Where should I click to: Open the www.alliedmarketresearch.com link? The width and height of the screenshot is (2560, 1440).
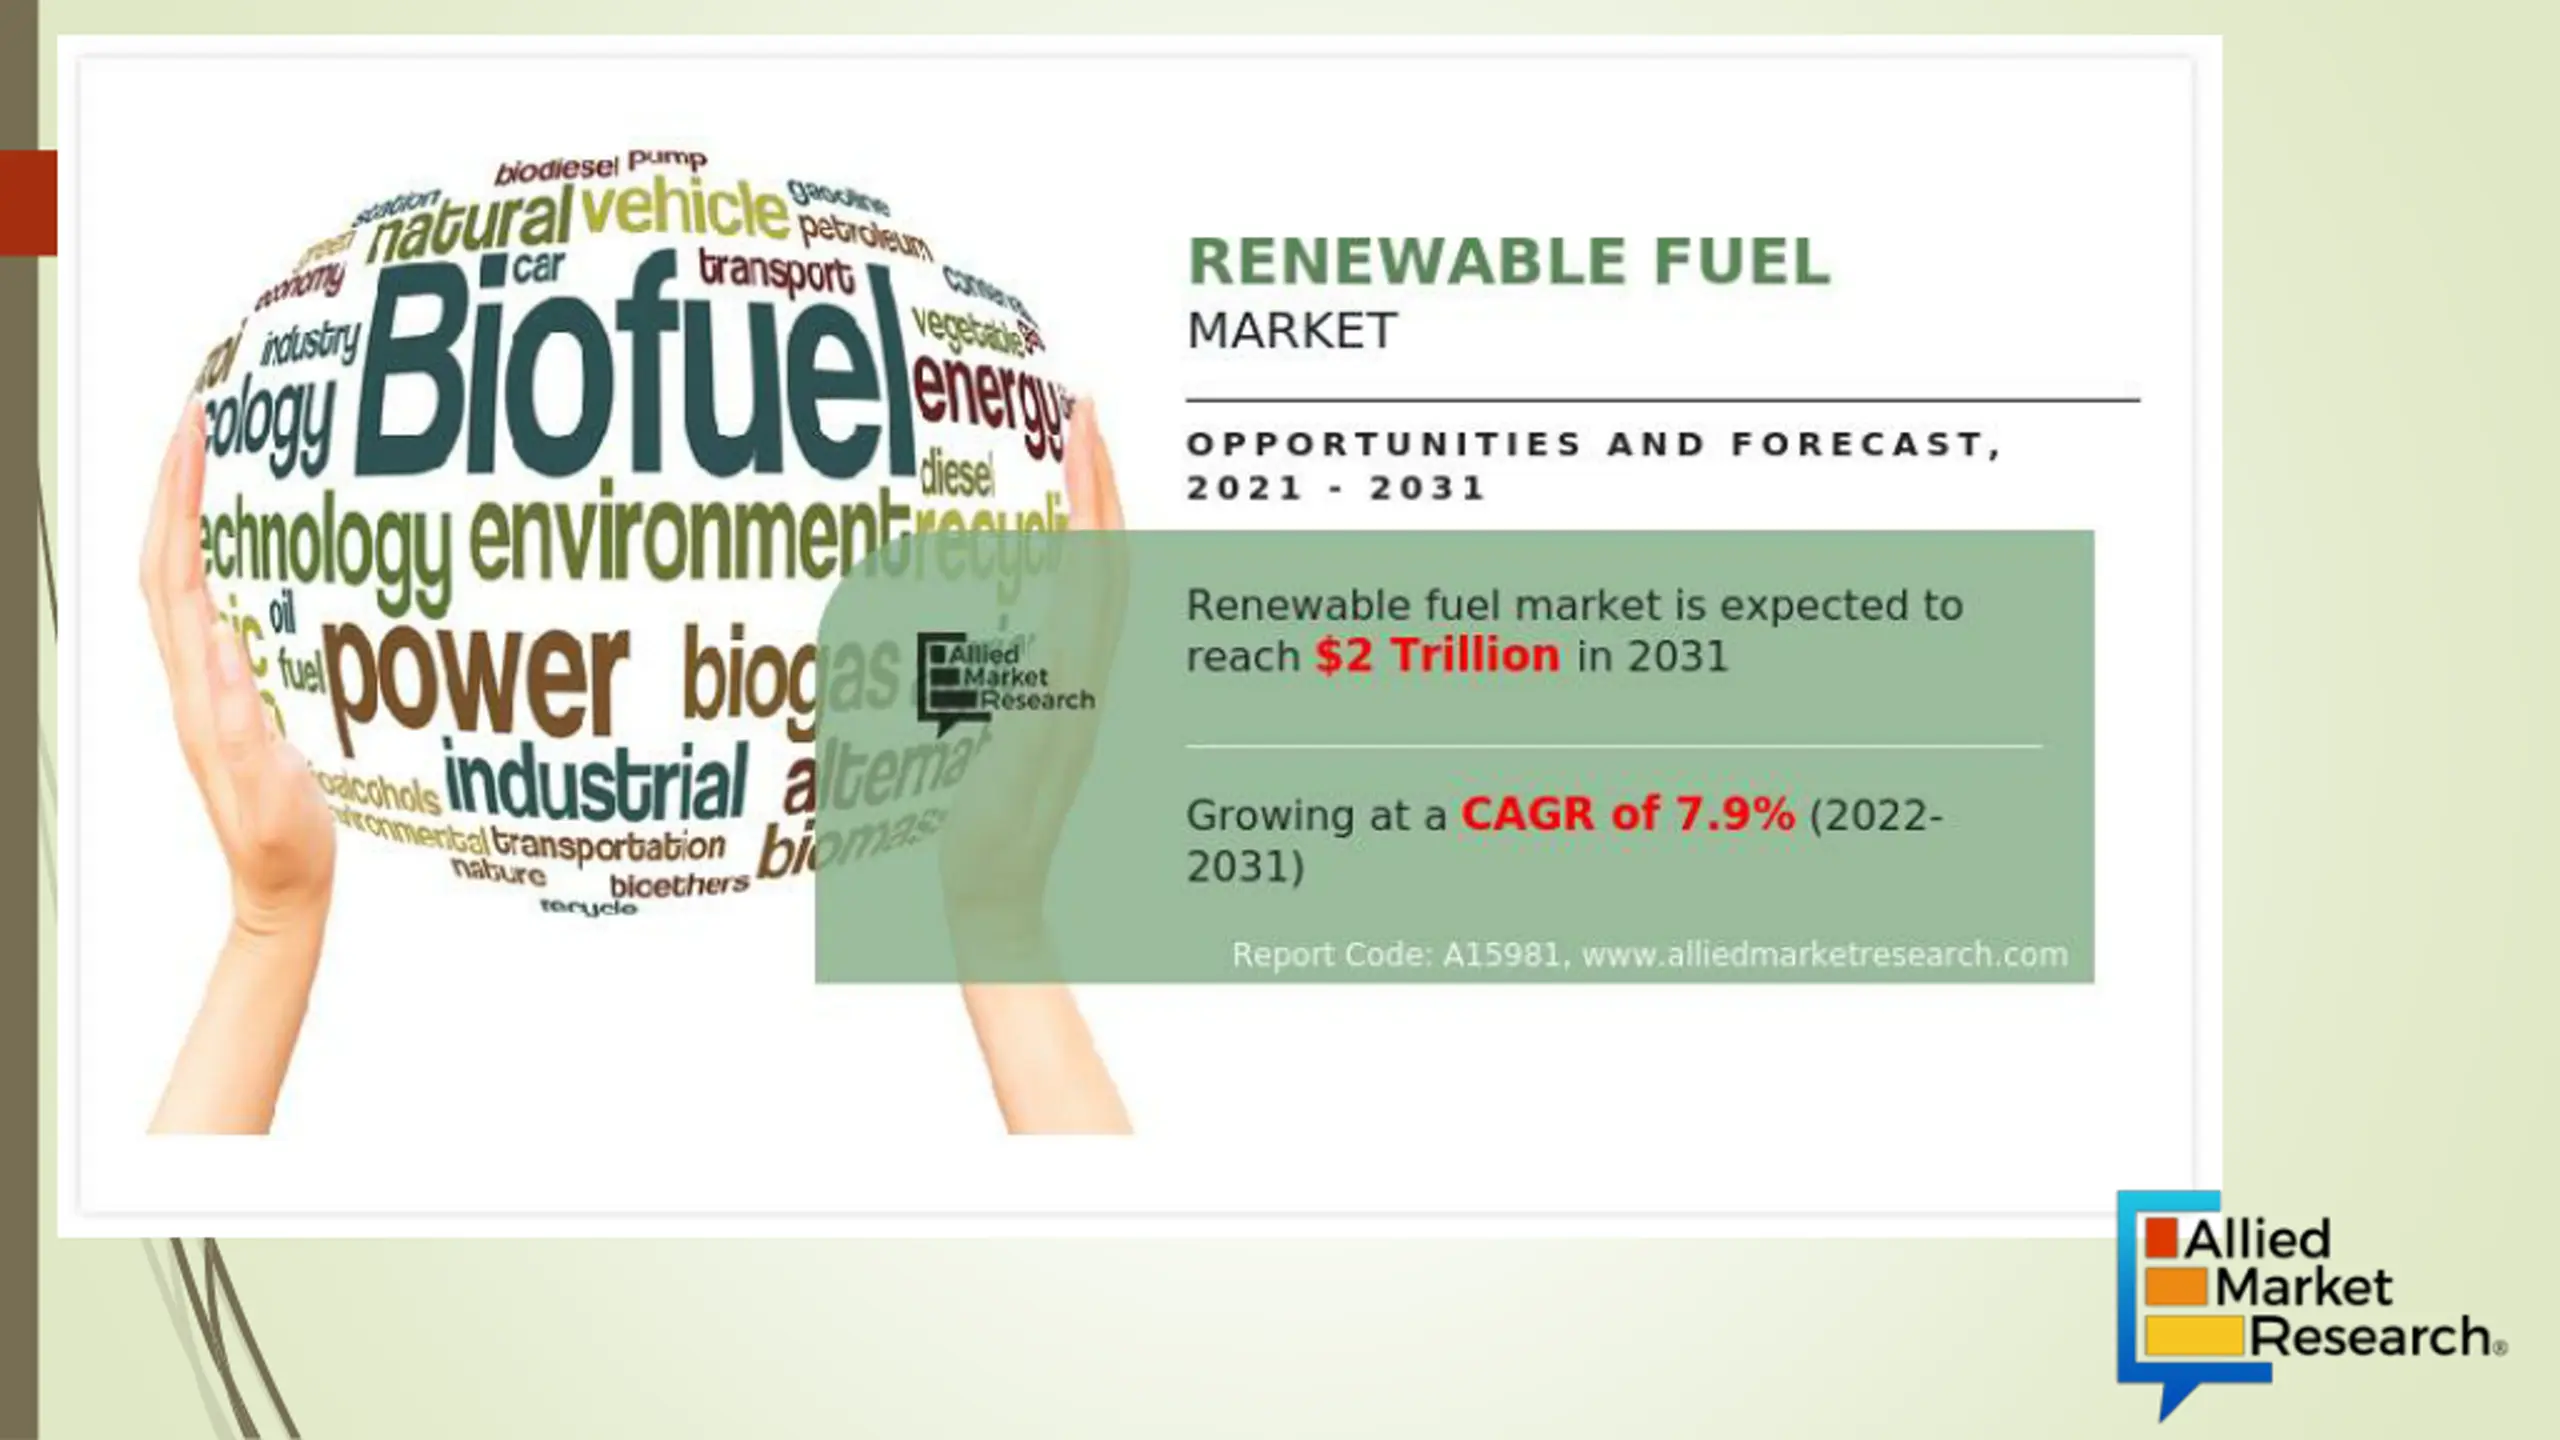coord(1824,954)
